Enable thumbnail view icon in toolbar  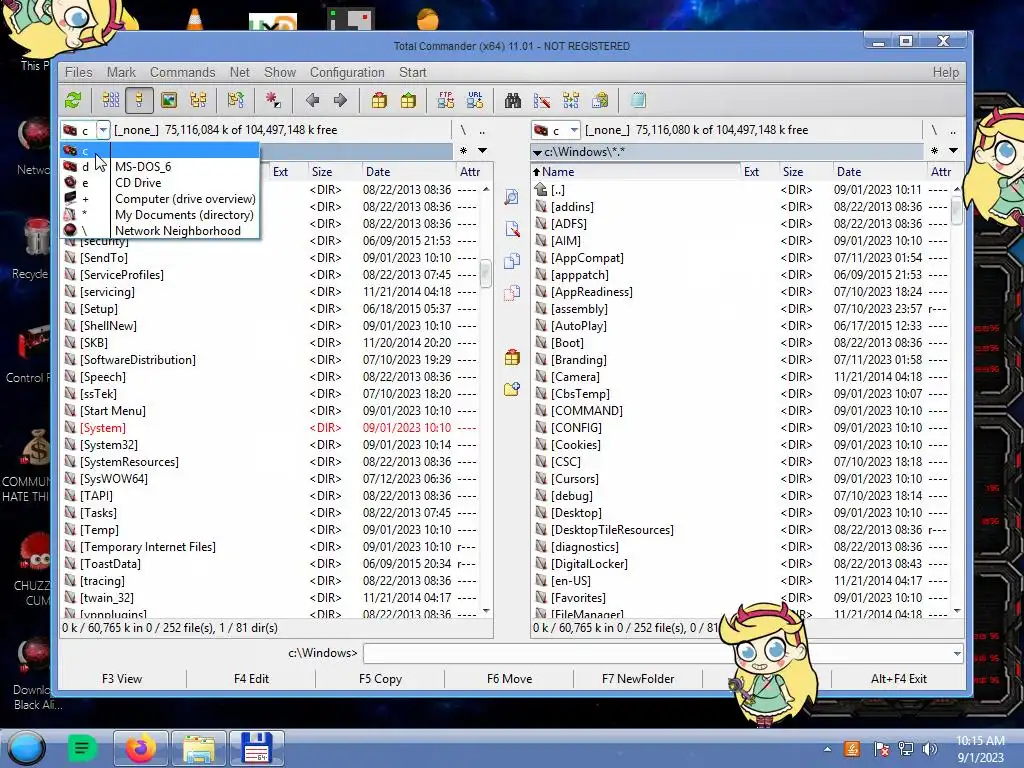tap(169, 101)
